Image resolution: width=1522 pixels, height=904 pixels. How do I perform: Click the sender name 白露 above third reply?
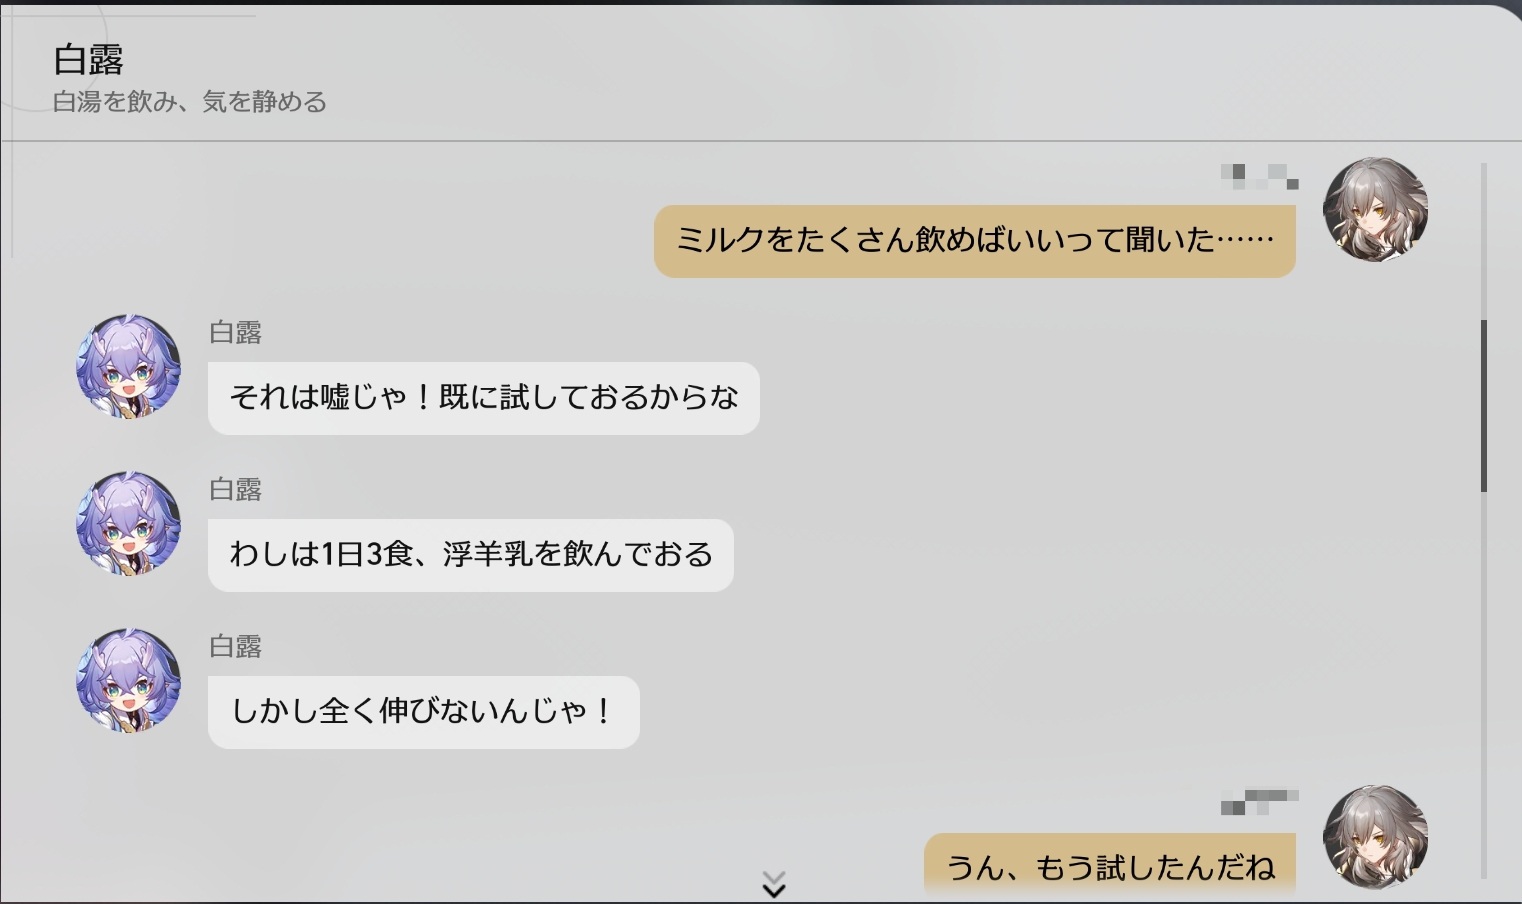coord(236,647)
